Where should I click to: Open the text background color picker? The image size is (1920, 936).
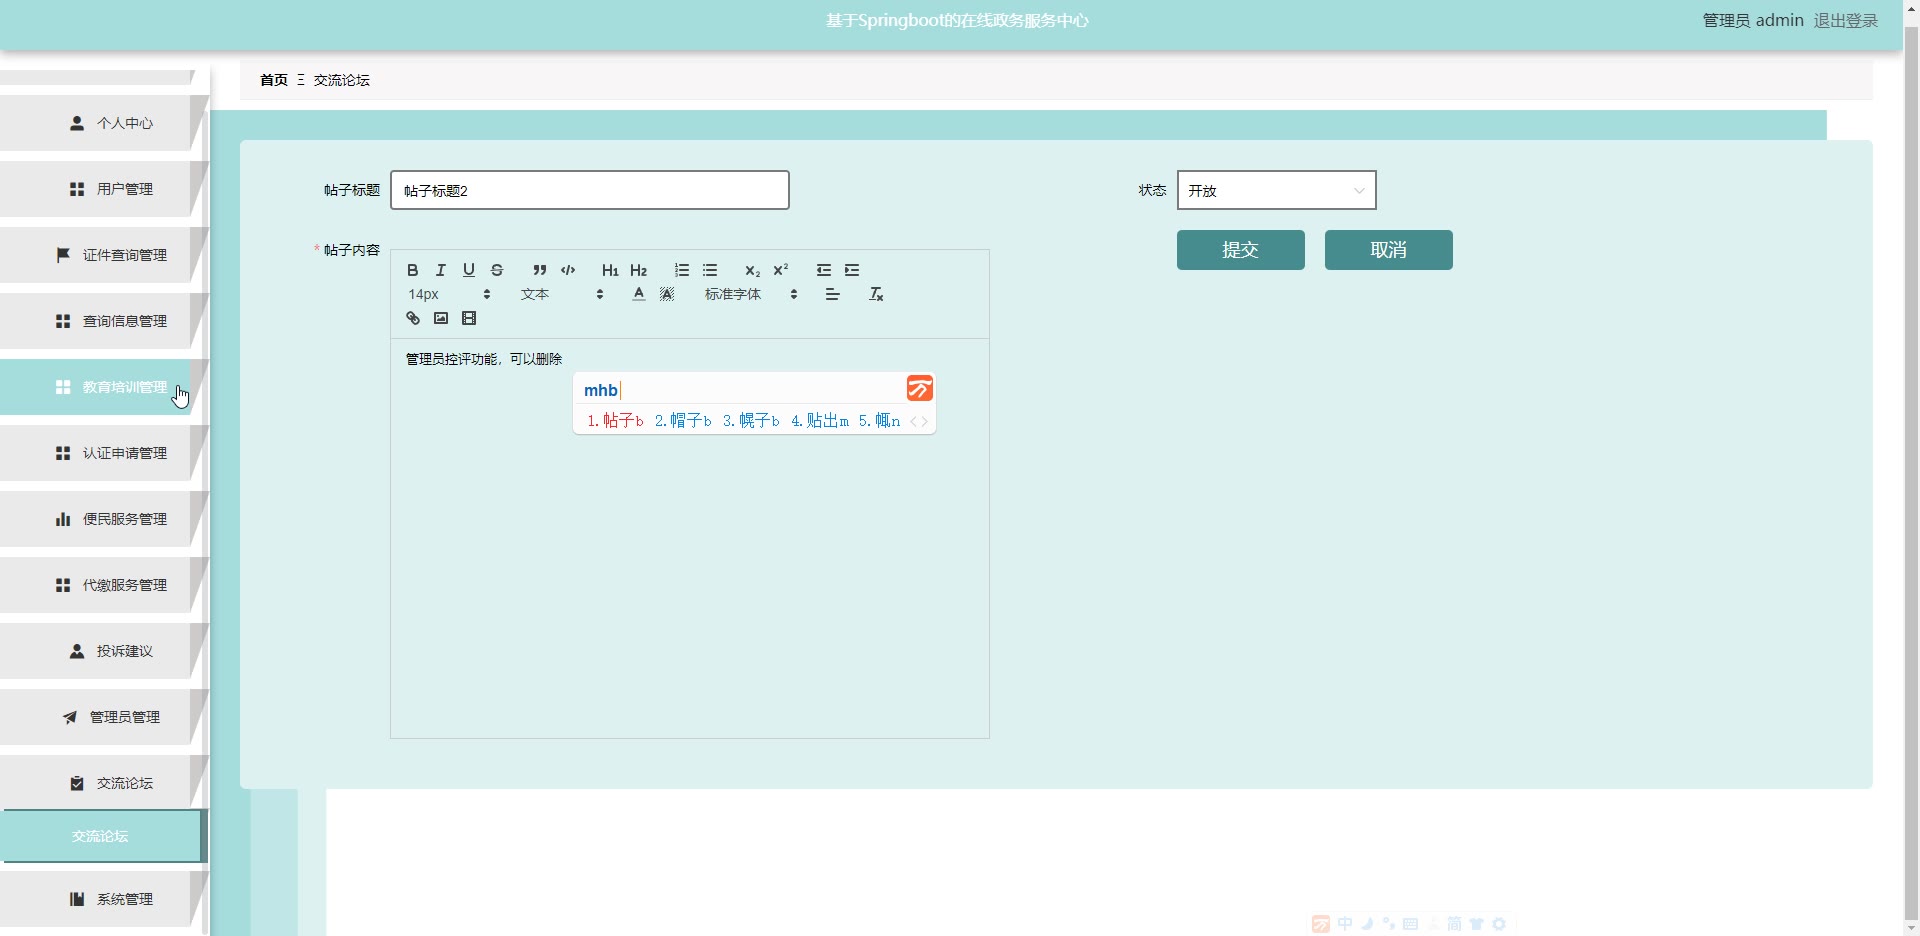[x=667, y=294]
